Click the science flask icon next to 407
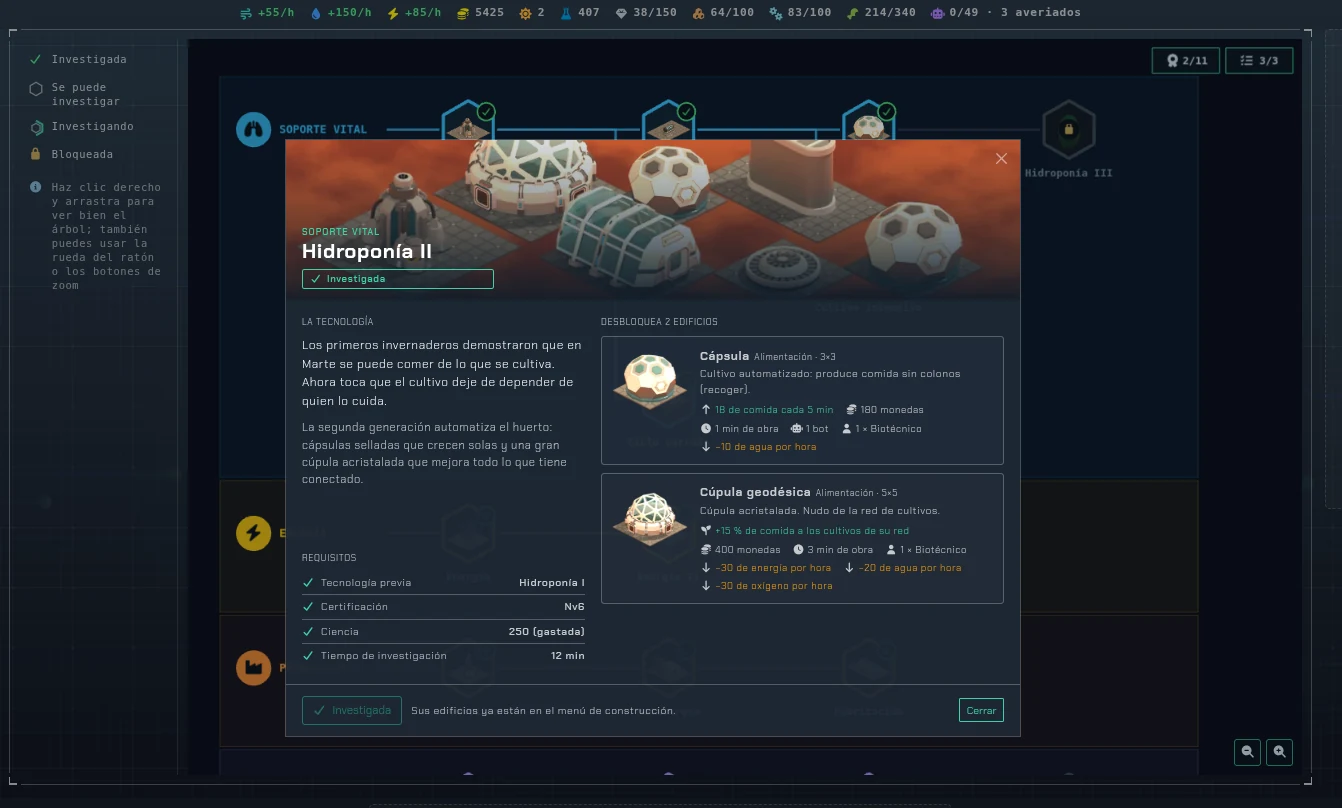 [566, 13]
